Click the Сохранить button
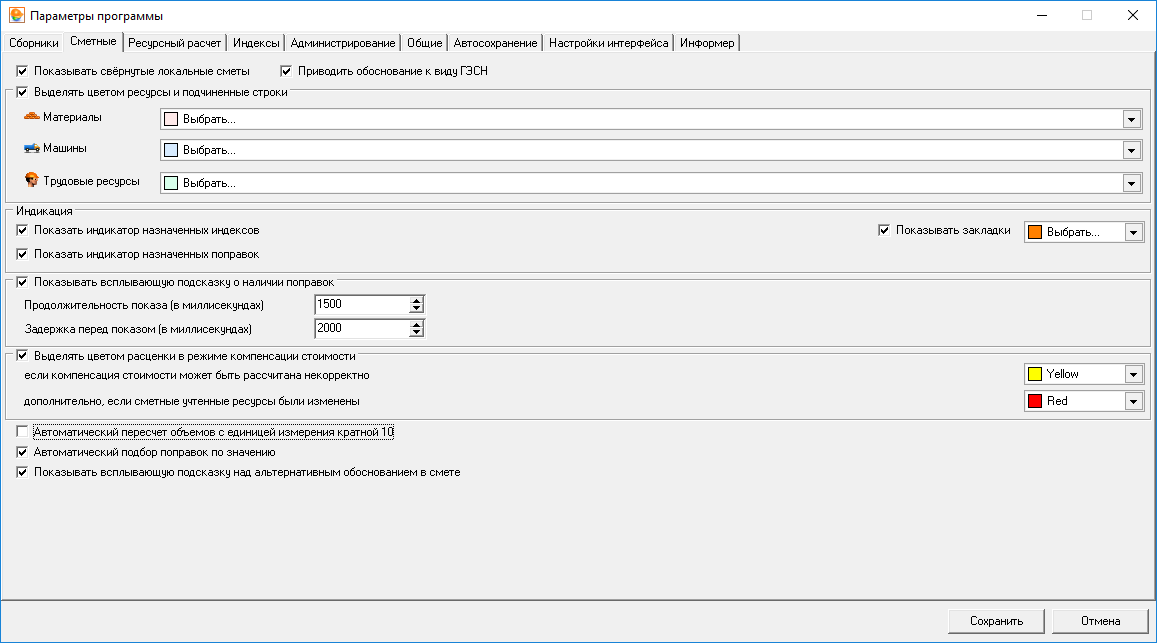The height and width of the screenshot is (643, 1157). (996, 621)
